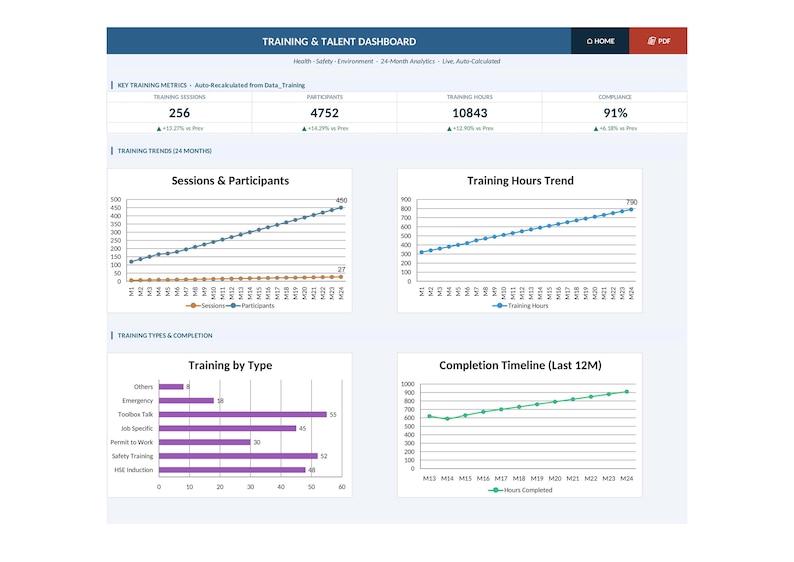Click the Toolbox Talk category label

tap(135, 415)
